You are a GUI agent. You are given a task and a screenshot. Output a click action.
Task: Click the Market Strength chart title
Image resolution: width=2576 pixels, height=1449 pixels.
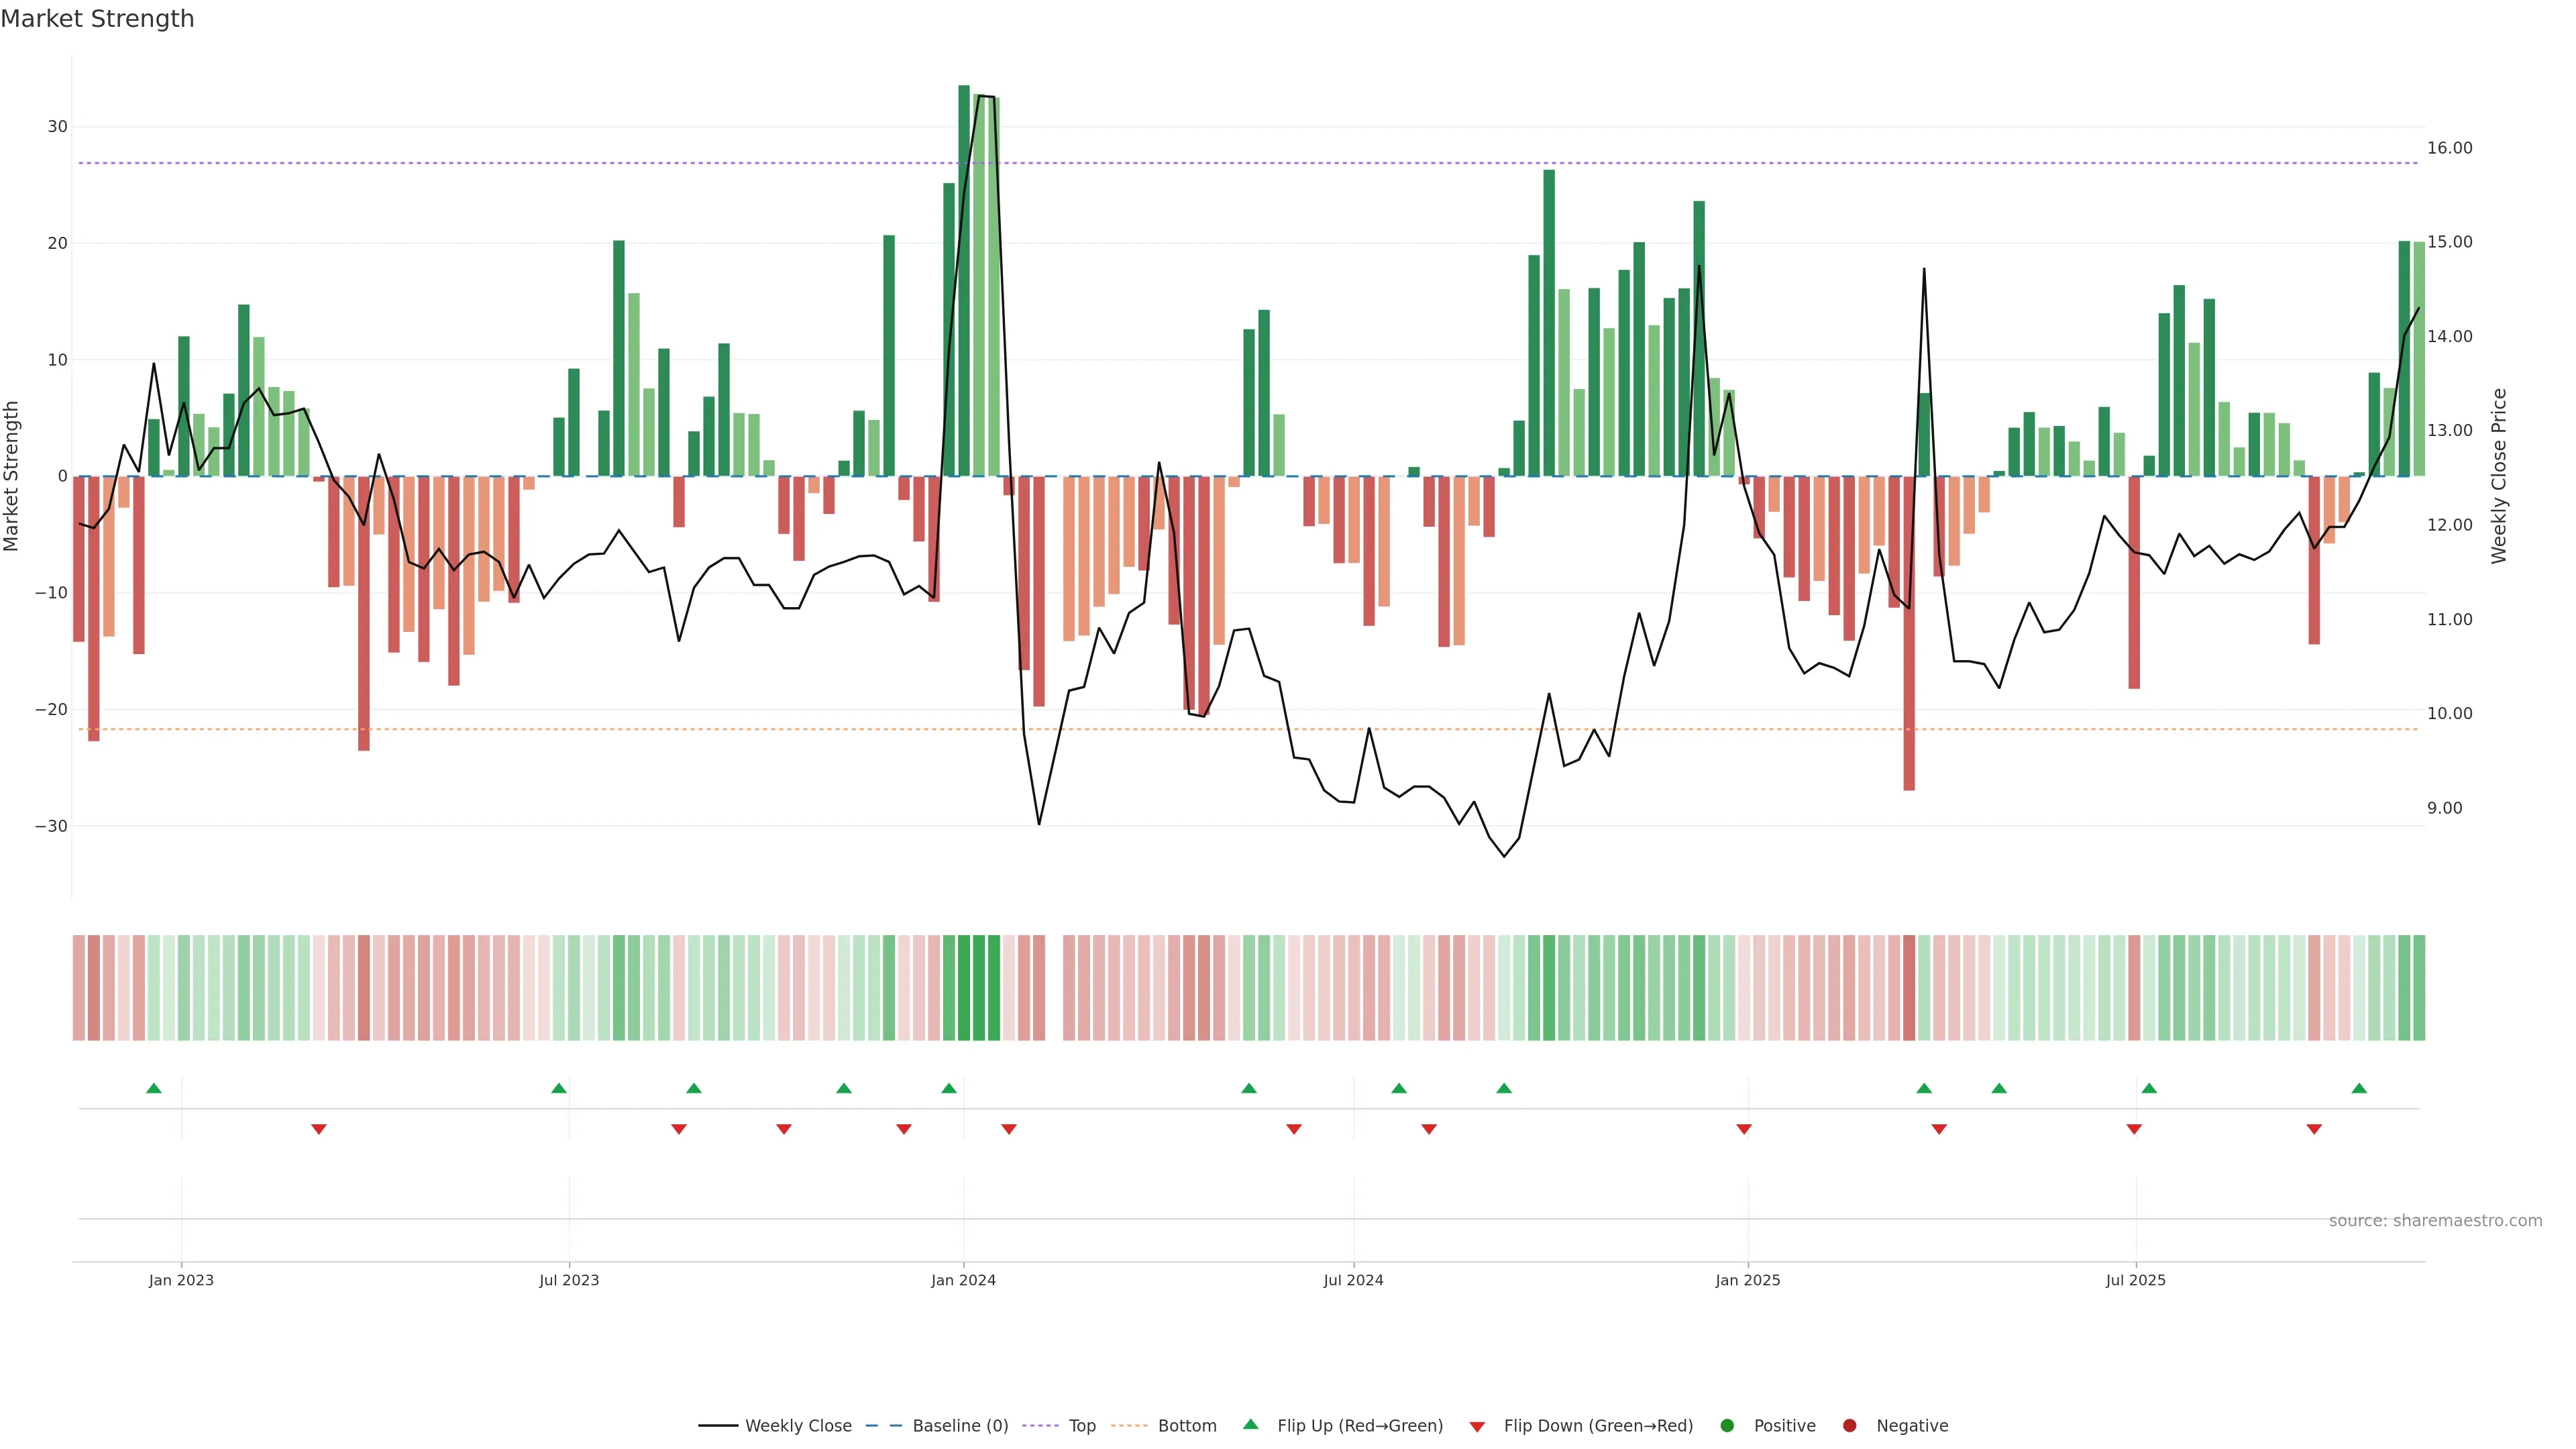97,19
